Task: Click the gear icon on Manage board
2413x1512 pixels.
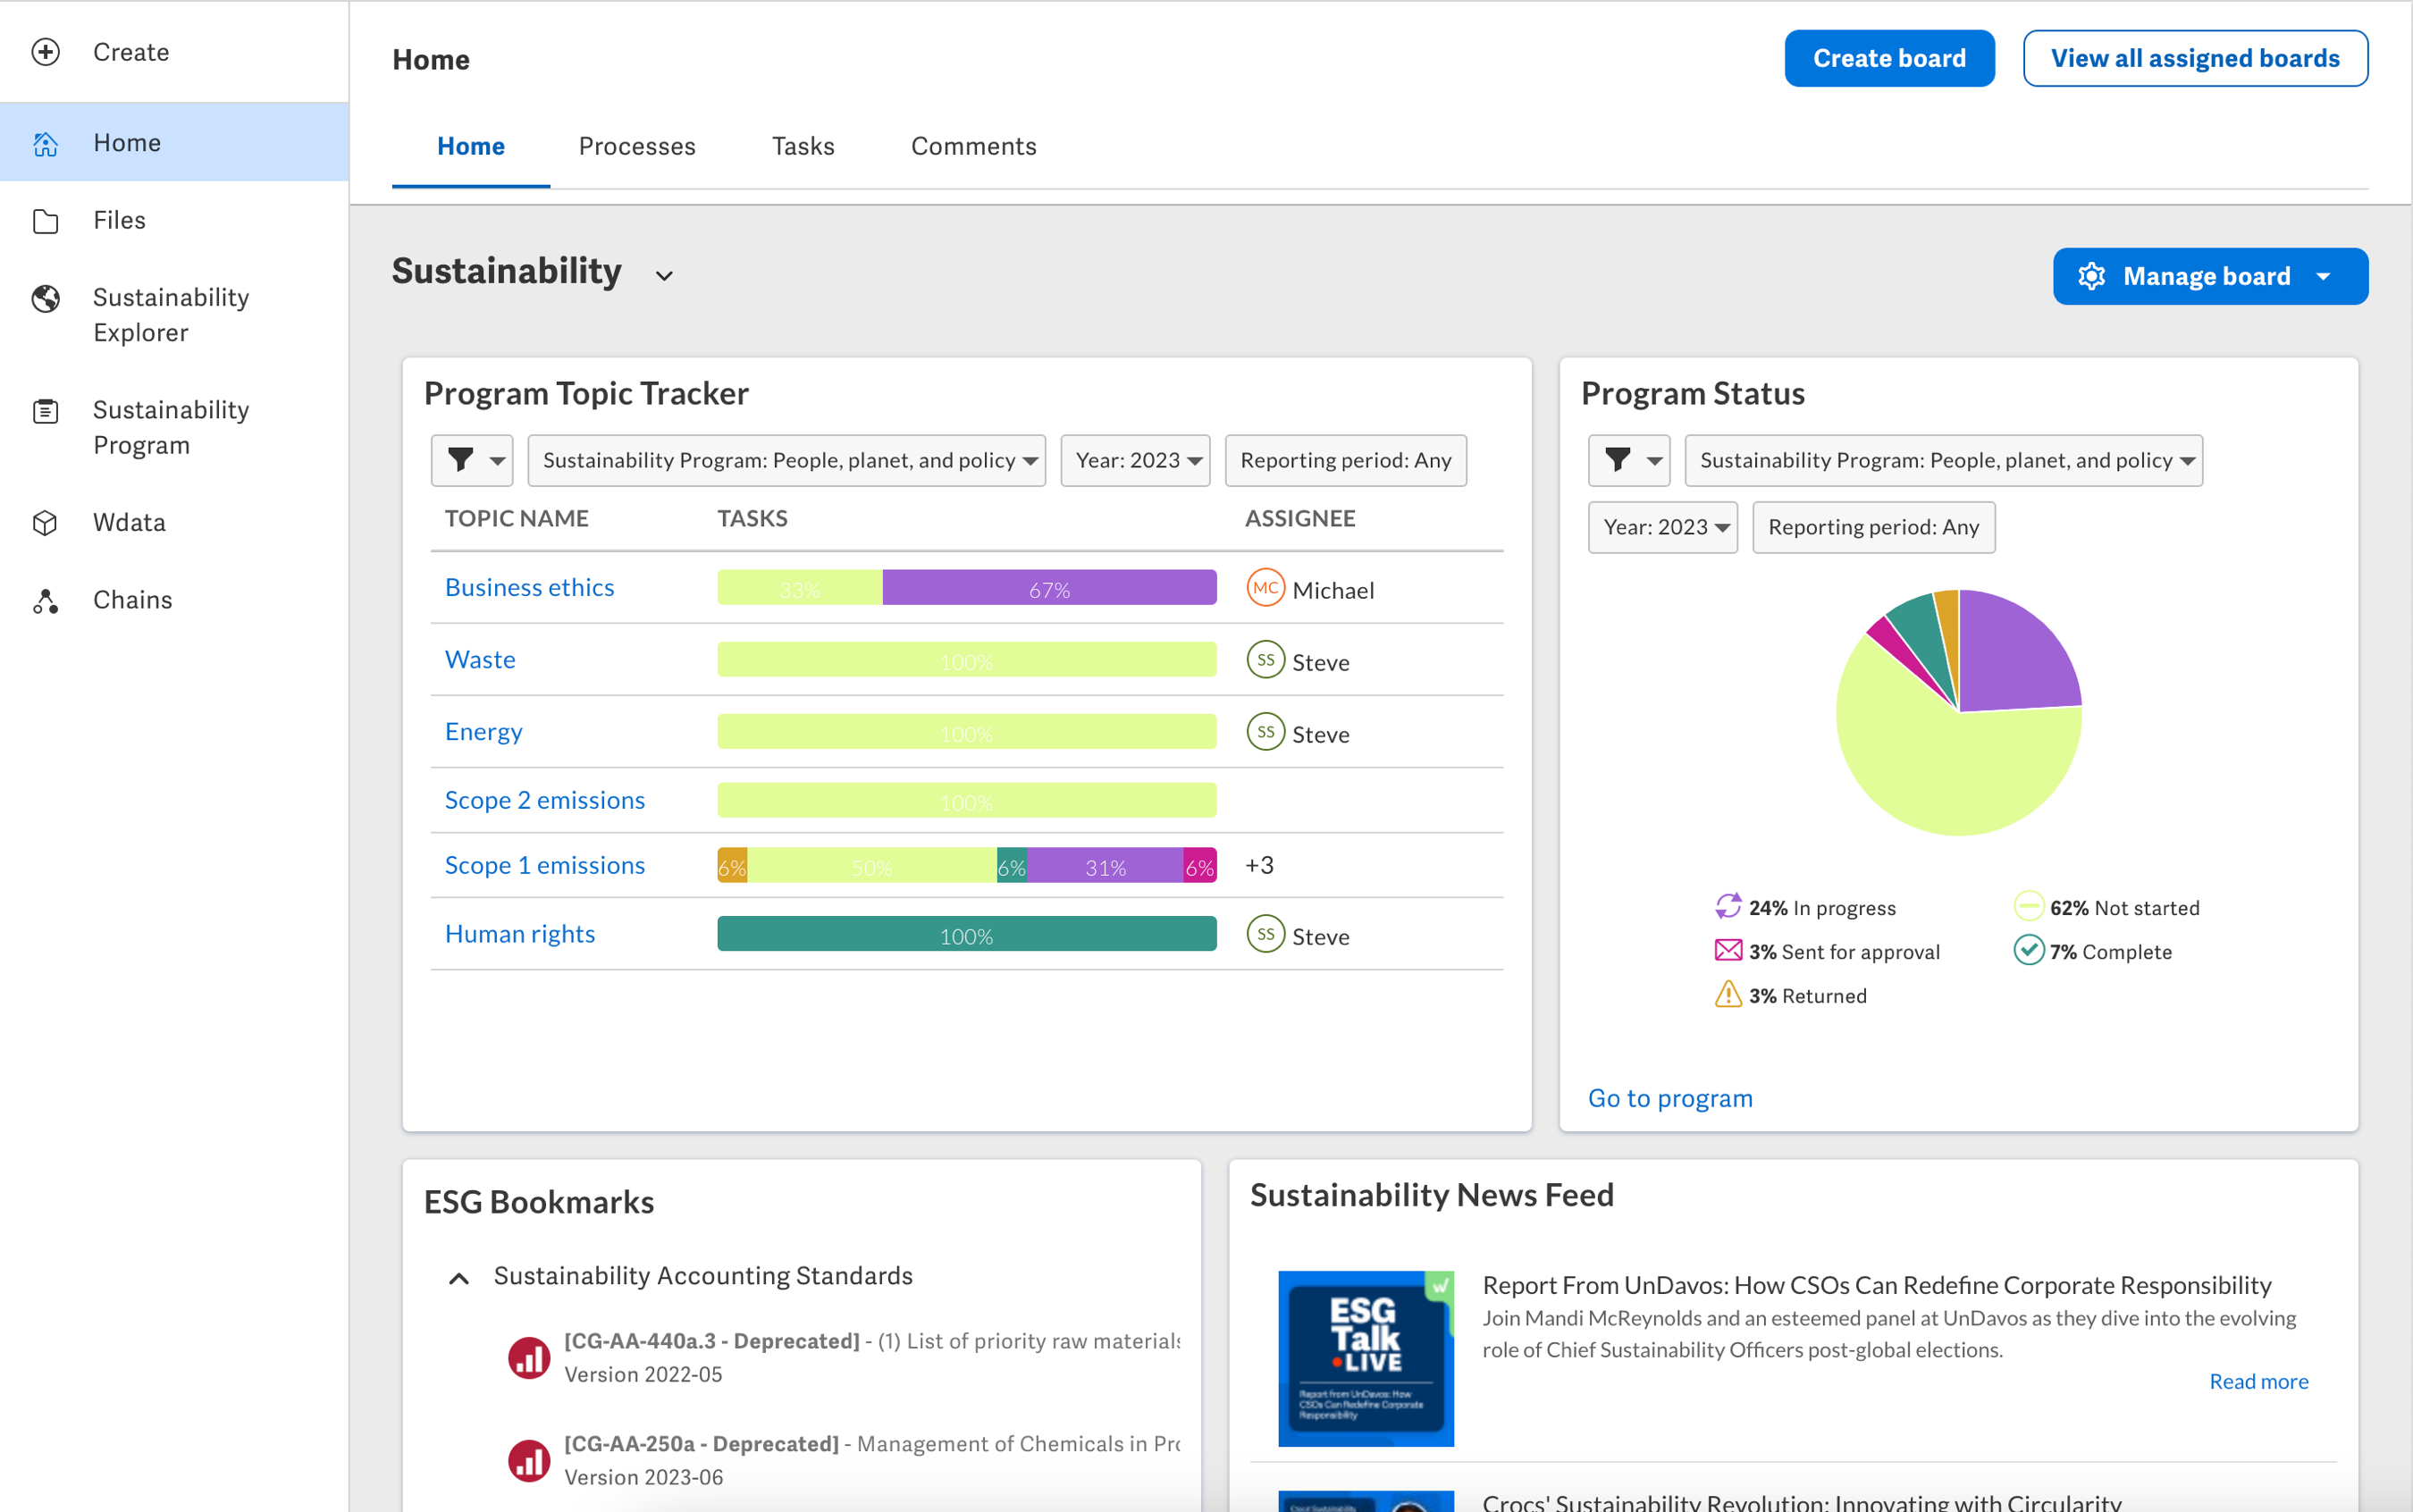Action: click(x=2091, y=276)
